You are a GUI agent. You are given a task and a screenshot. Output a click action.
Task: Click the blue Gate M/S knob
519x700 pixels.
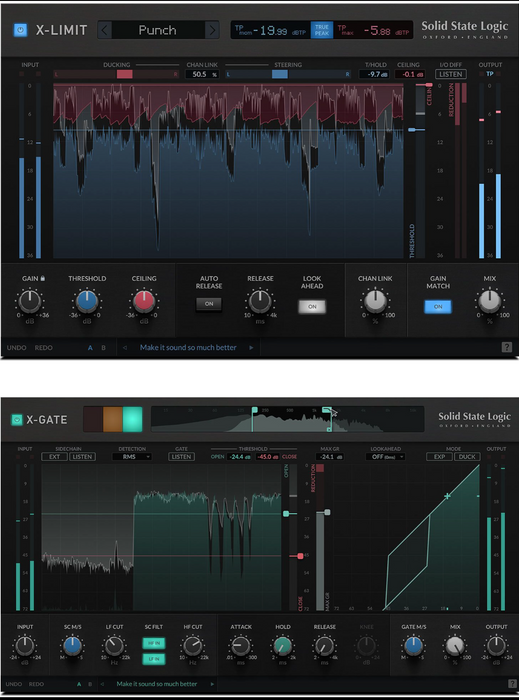(413, 646)
